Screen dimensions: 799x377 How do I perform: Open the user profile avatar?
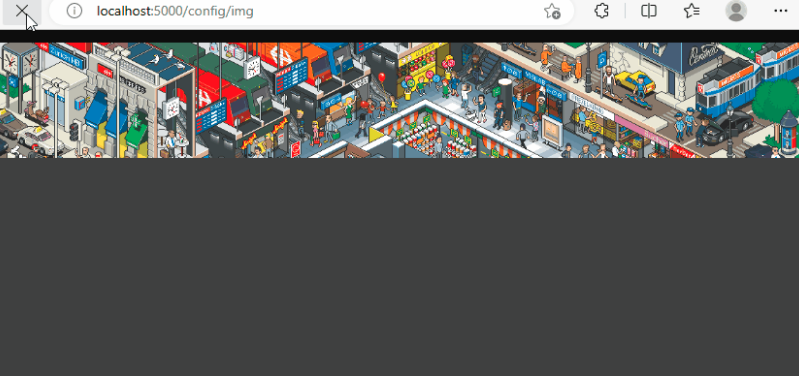(x=736, y=11)
